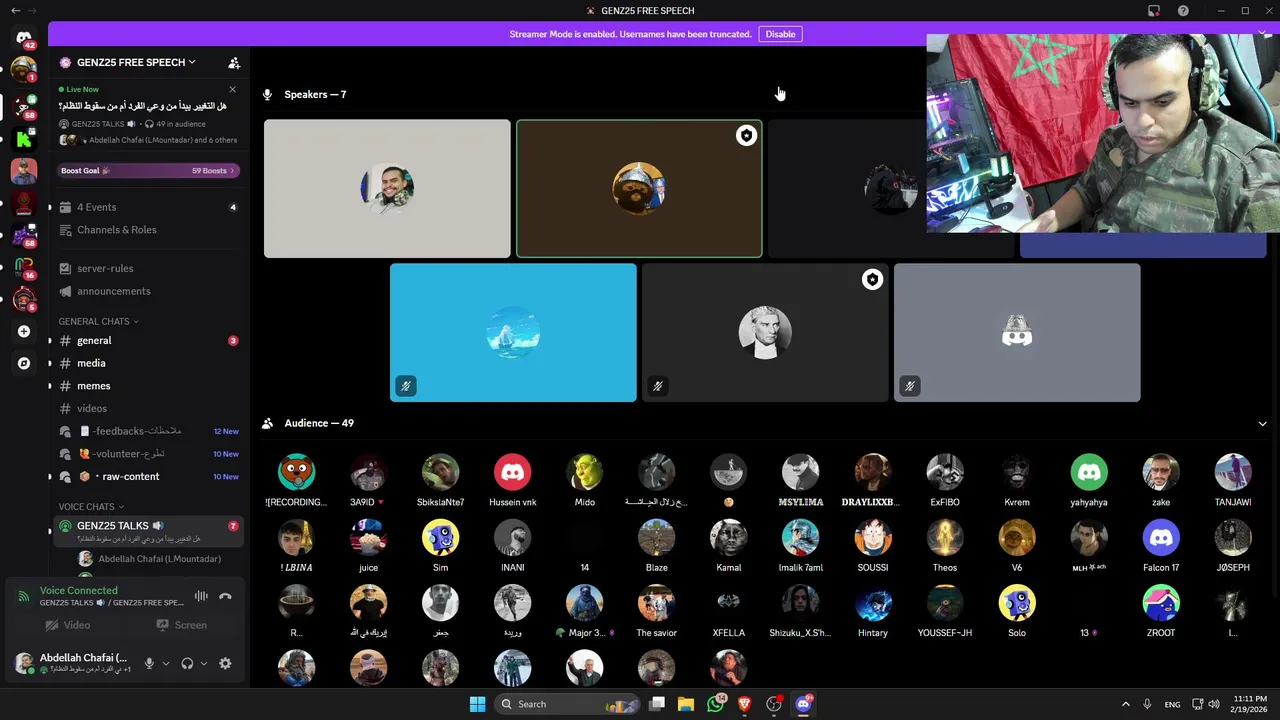The height and width of the screenshot is (720, 1280).
Task: Open audience member SOUSSI
Action: point(873,546)
